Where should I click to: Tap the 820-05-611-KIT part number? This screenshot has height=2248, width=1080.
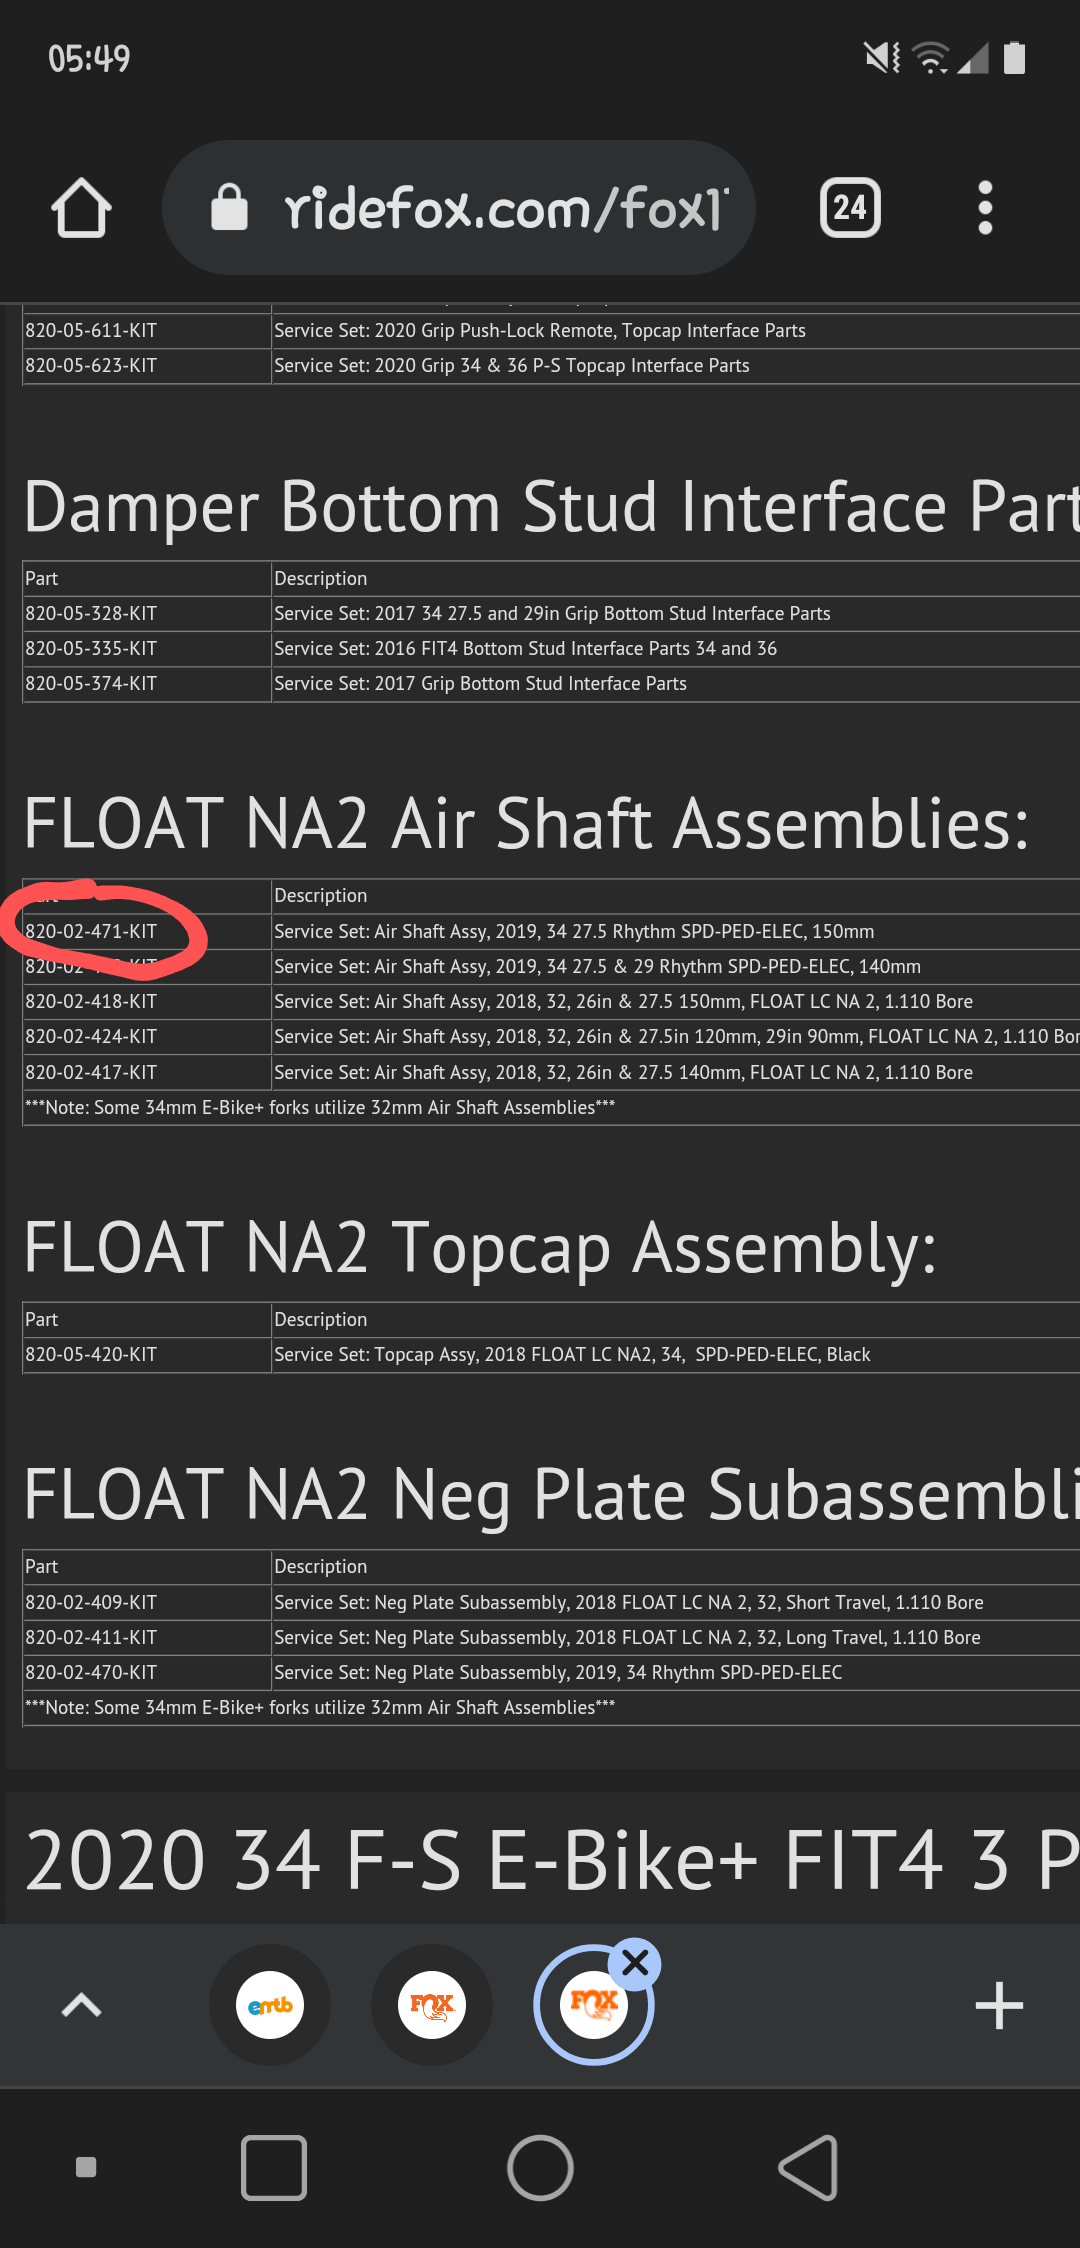91,331
